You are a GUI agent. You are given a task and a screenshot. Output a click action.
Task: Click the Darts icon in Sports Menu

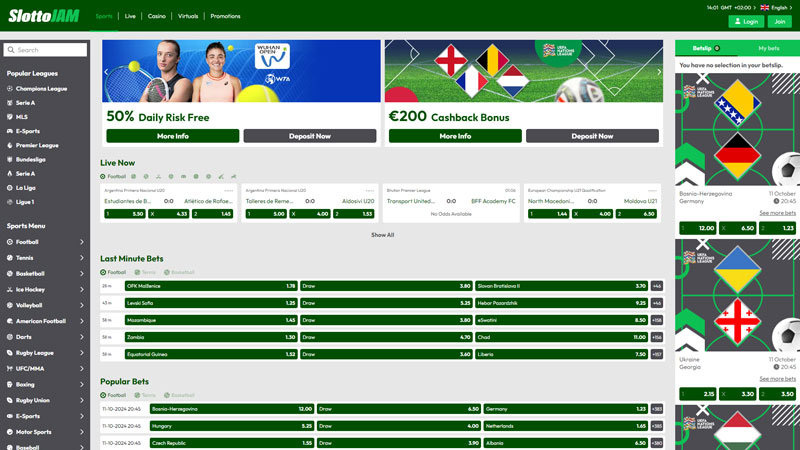(x=9, y=337)
